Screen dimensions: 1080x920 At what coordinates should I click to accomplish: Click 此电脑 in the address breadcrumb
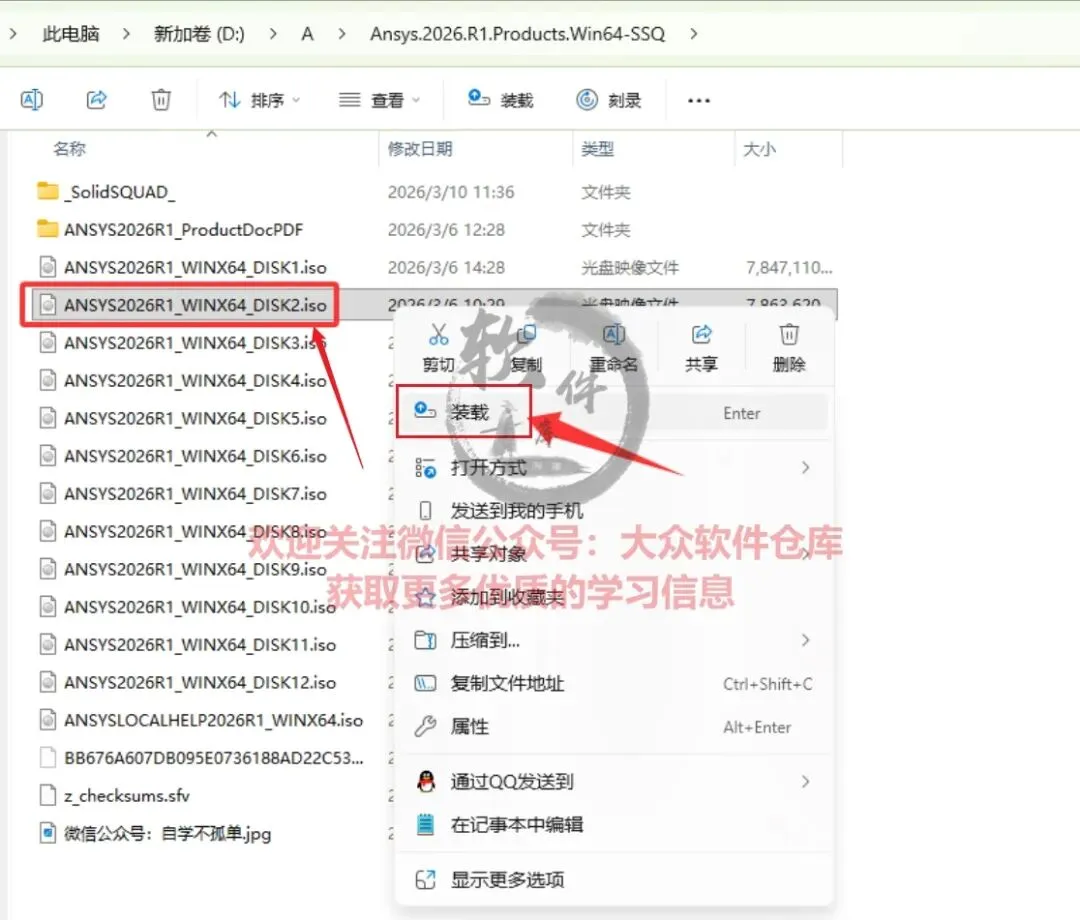[x=71, y=34]
